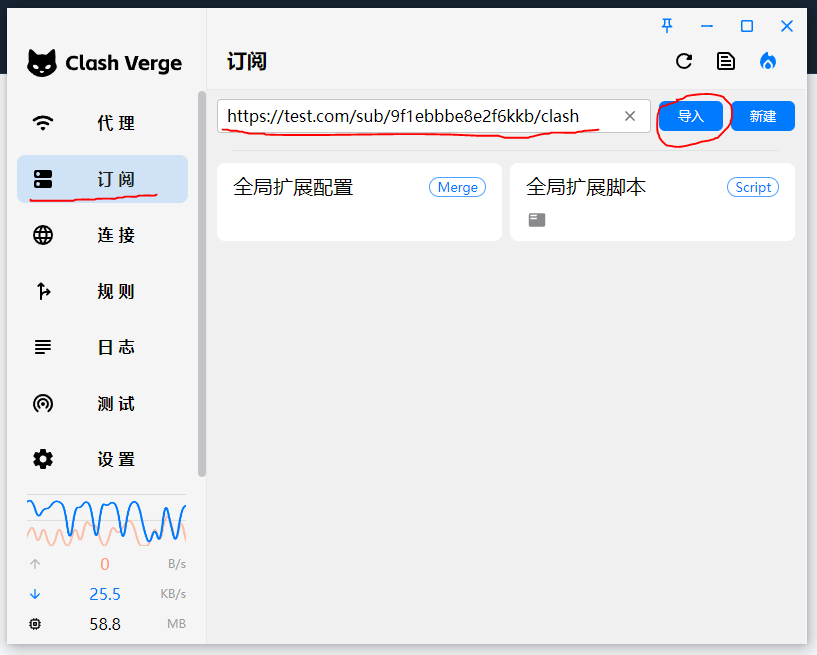
Task: Clear the subscription URL with the X icon
Action: [630, 116]
